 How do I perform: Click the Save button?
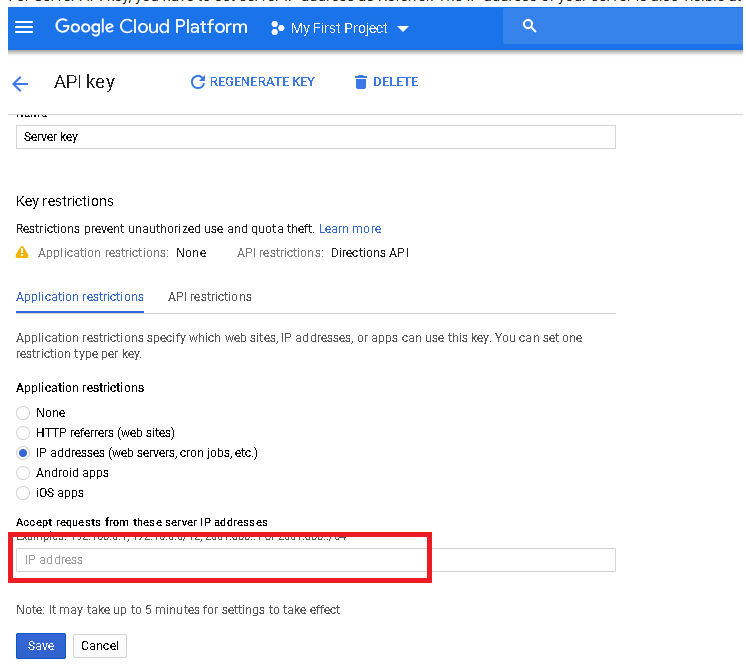pyautogui.click(x=41, y=646)
